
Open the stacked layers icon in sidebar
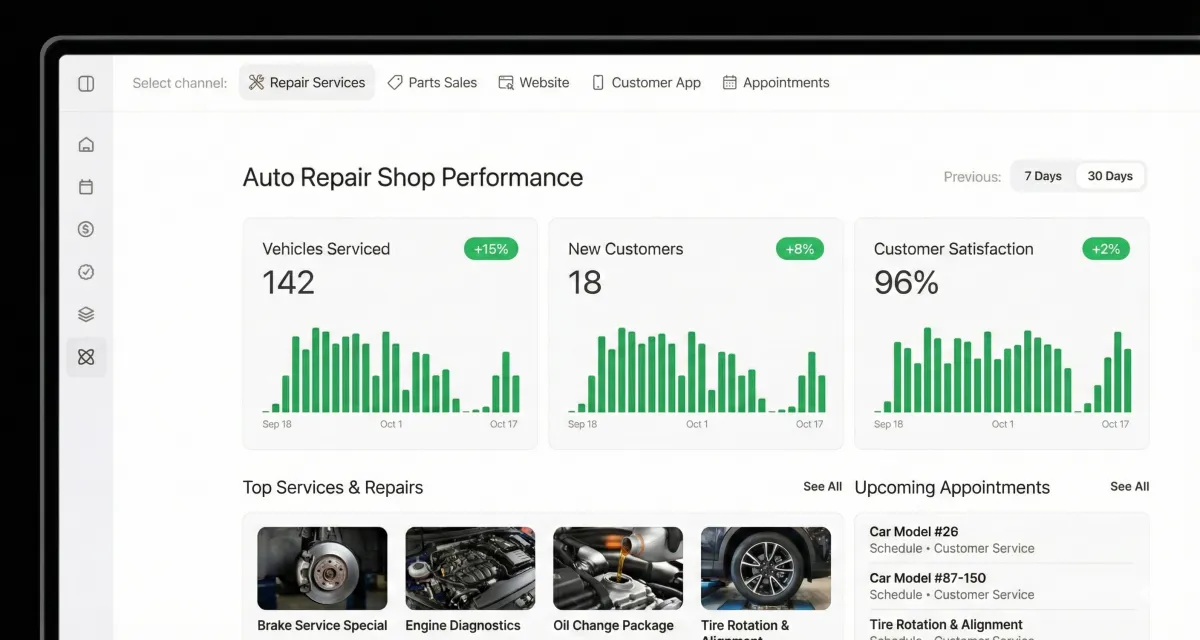pyautogui.click(x=86, y=314)
